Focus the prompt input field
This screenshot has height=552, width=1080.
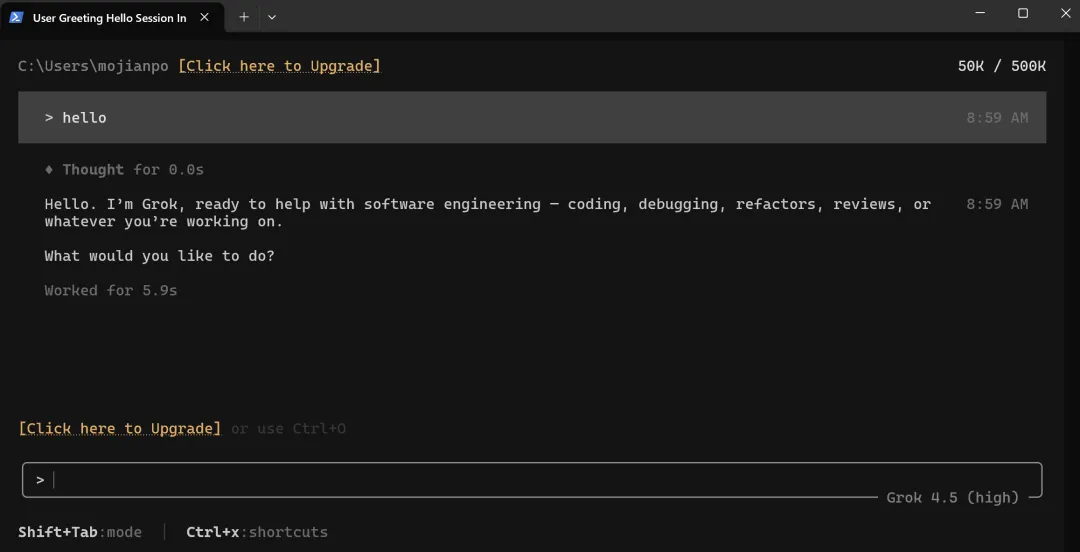coord(532,480)
